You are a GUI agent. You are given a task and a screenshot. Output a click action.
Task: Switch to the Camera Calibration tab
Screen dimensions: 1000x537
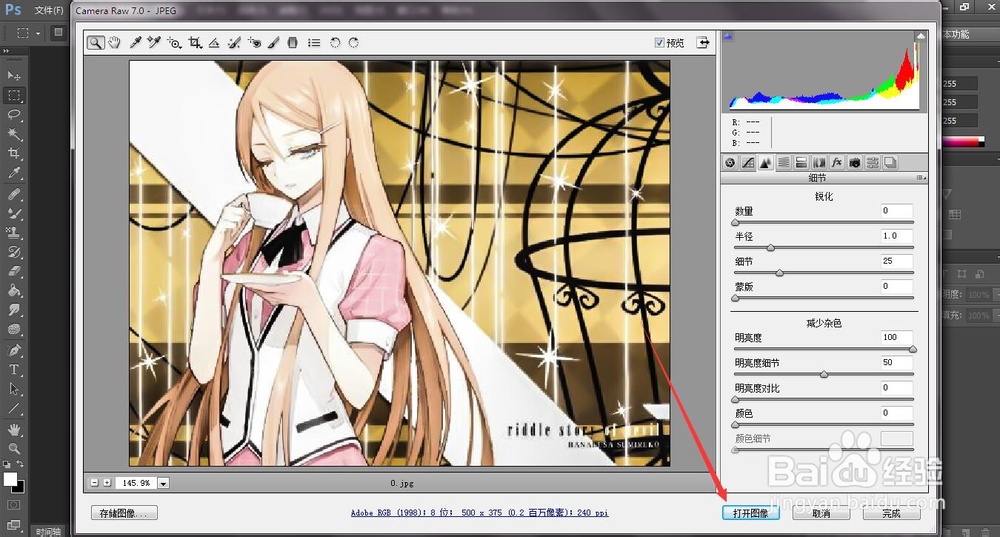(855, 163)
